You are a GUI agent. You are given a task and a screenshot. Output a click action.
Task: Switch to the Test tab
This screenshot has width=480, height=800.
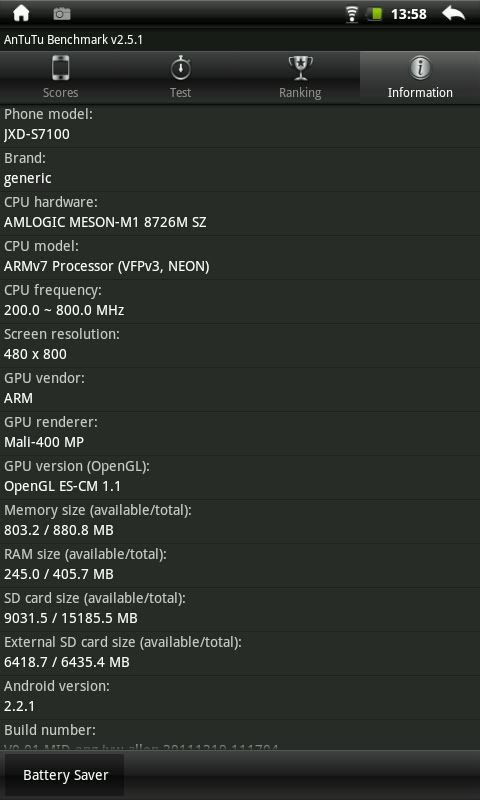tap(180, 78)
